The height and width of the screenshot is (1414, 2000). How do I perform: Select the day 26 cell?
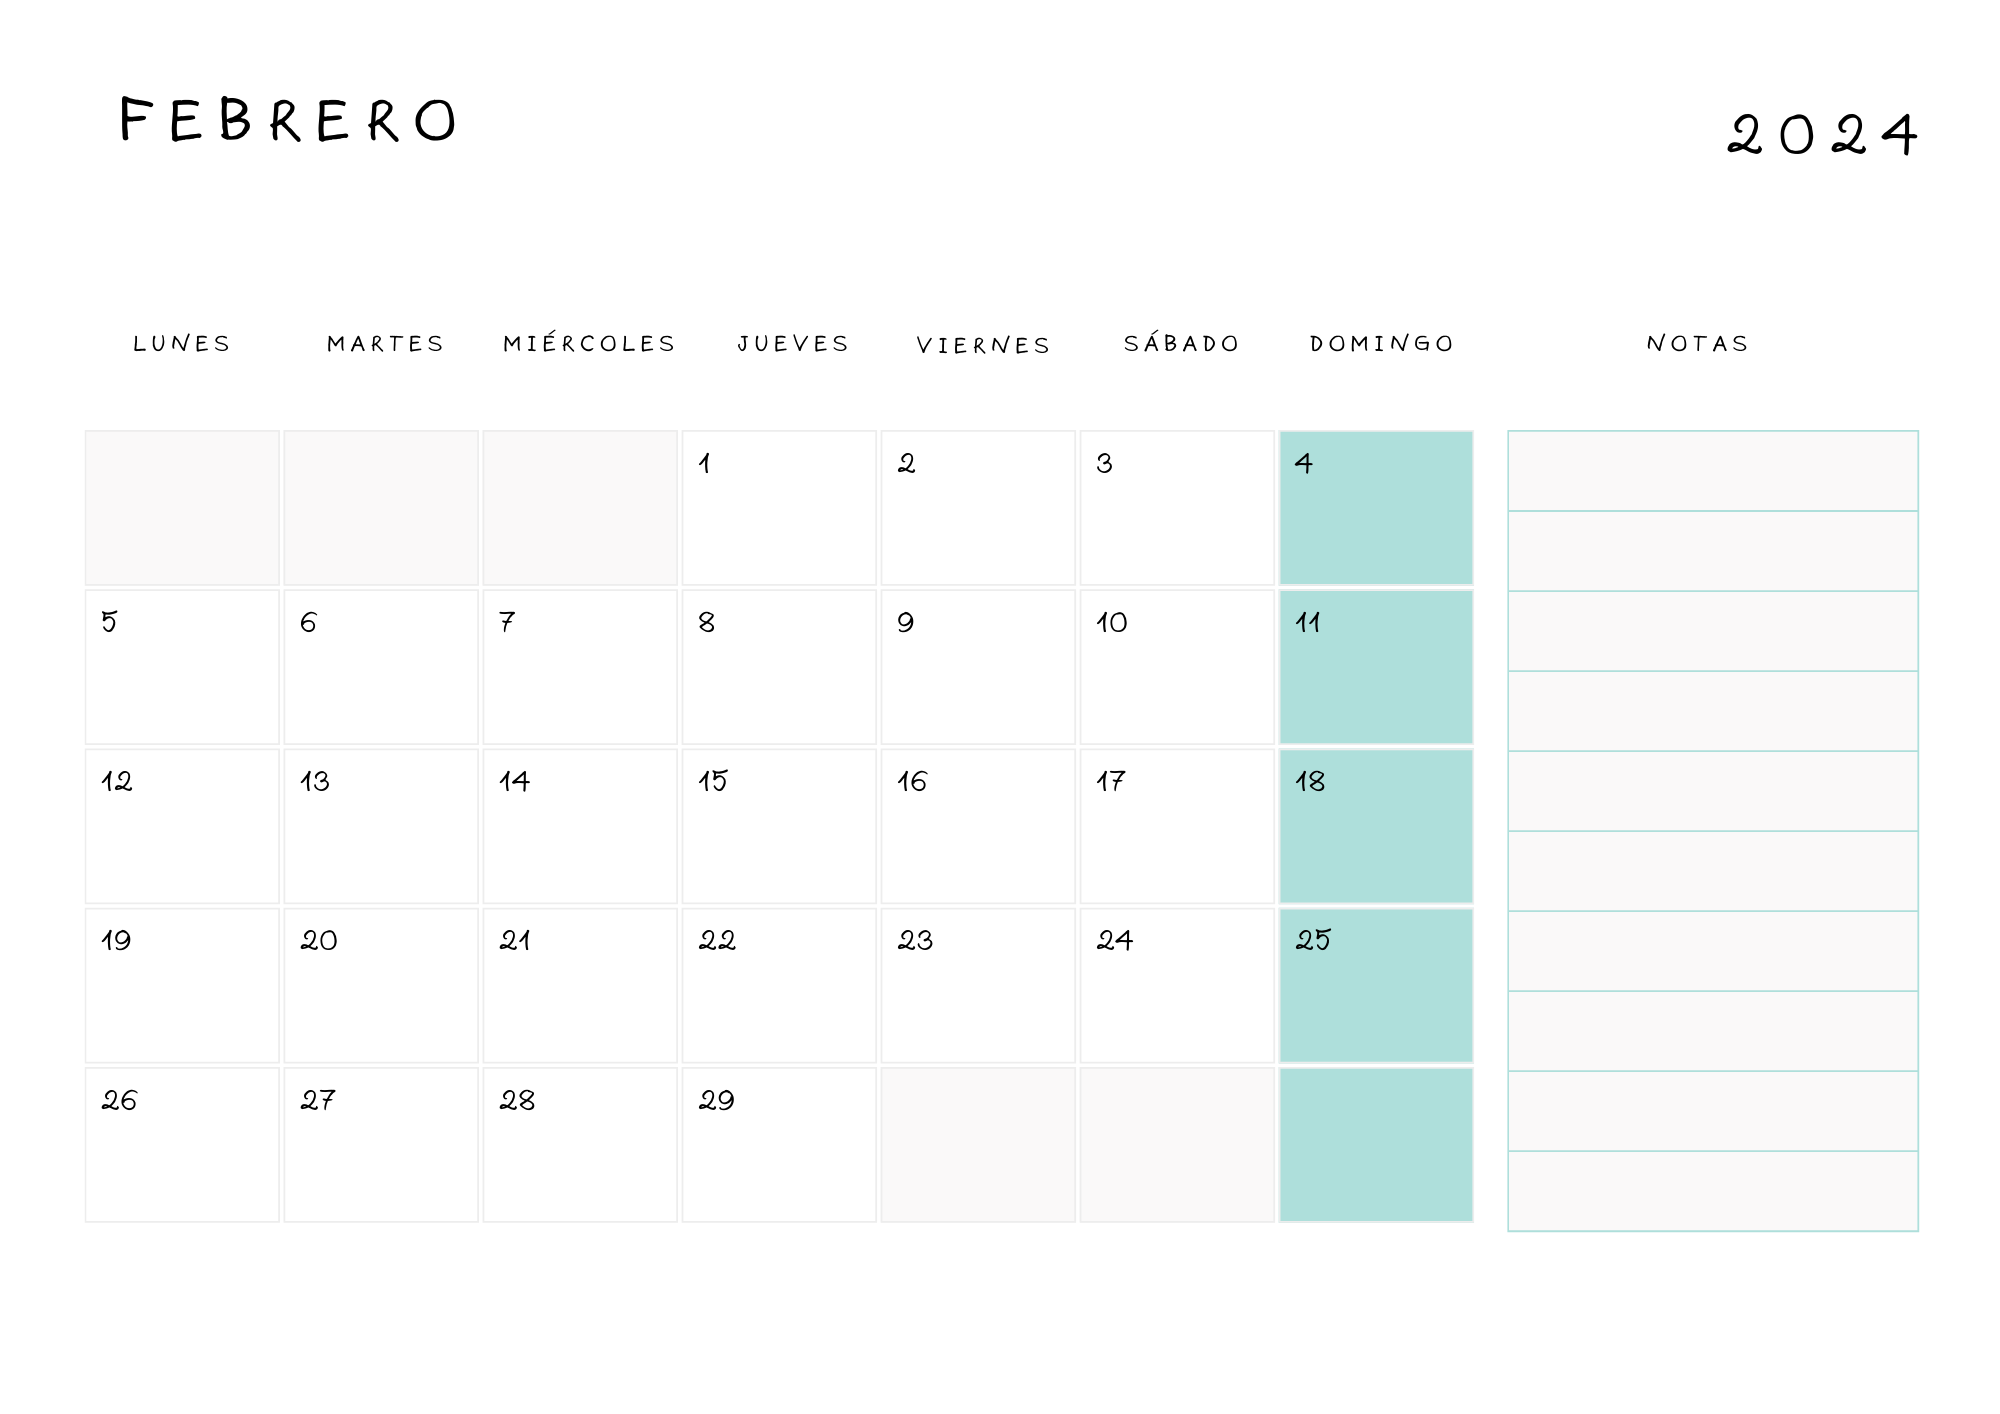pos(182,1145)
